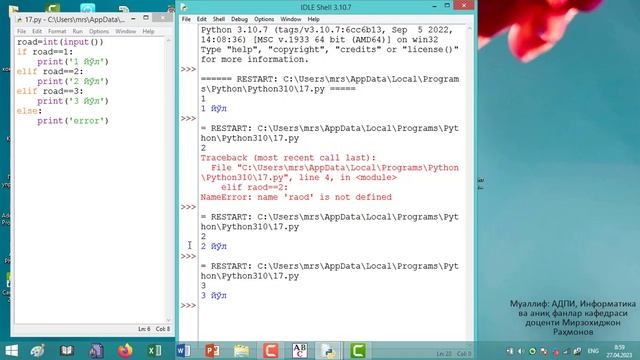
Task: Open the Help menu in IDLE Shell
Action: (x=313, y=19)
